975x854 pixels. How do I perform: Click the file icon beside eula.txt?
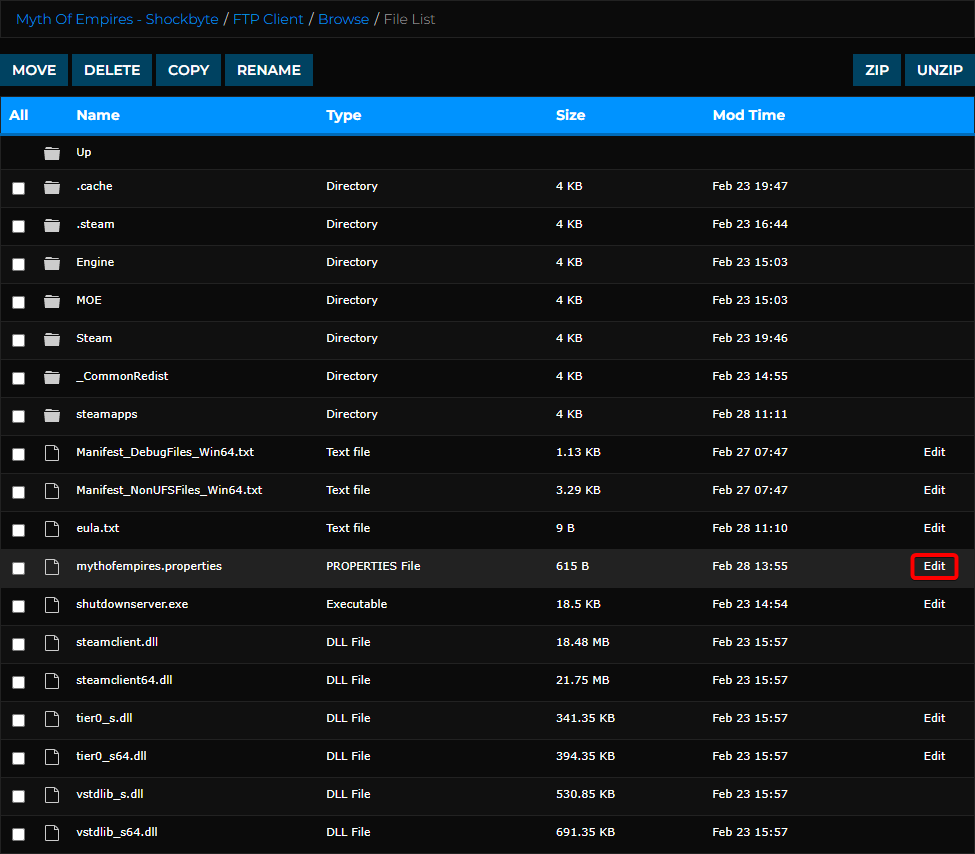[x=52, y=528]
